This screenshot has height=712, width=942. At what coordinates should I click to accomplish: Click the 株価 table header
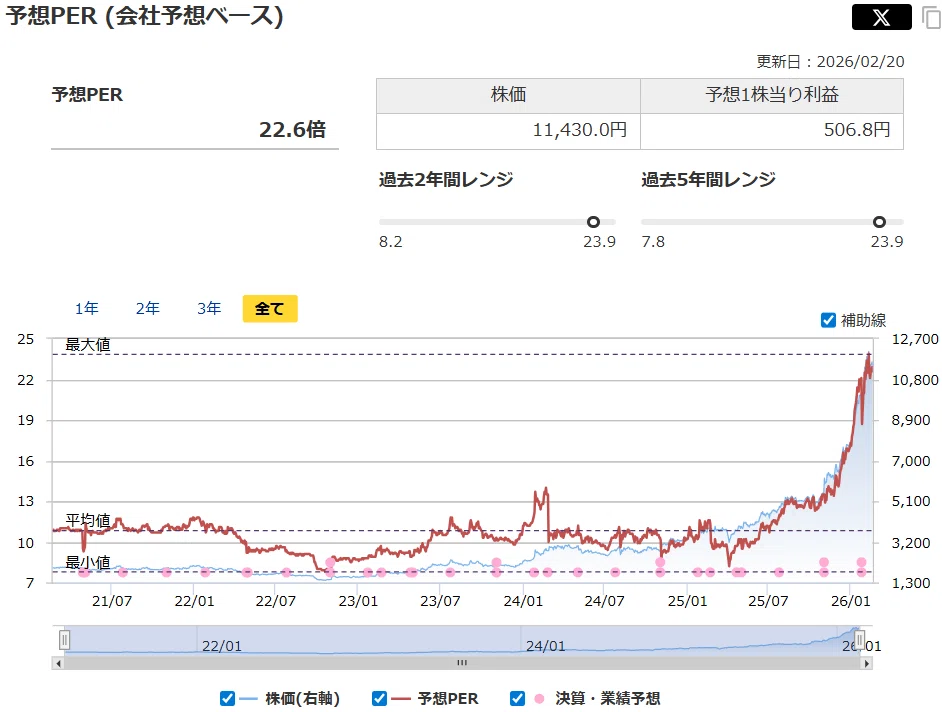coord(508,95)
